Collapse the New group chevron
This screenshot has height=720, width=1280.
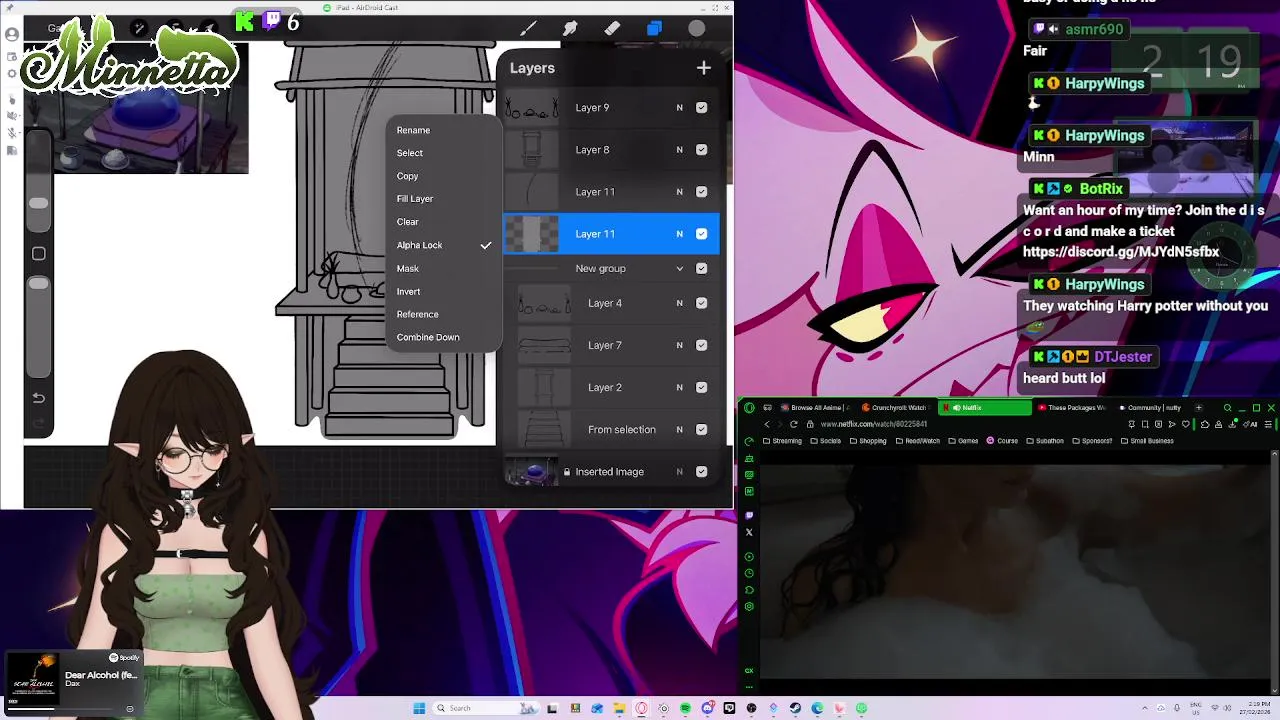tap(680, 268)
